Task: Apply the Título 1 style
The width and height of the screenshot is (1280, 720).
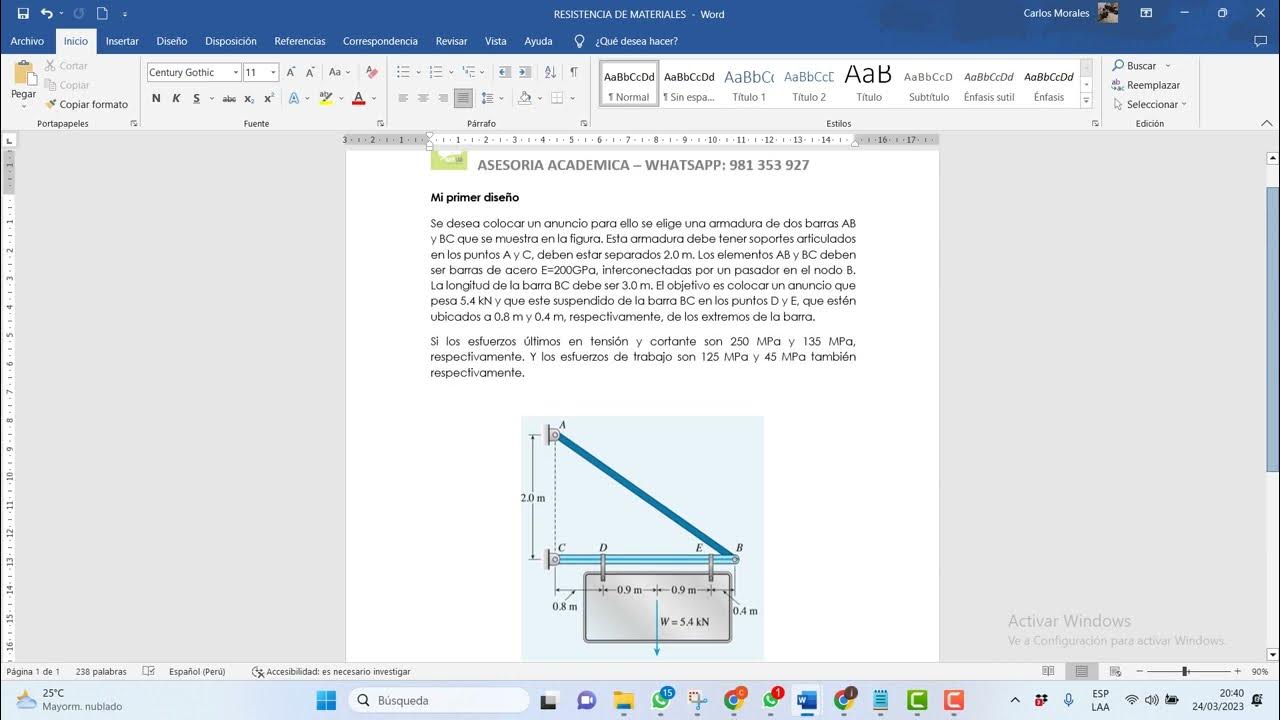Action: (x=749, y=84)
